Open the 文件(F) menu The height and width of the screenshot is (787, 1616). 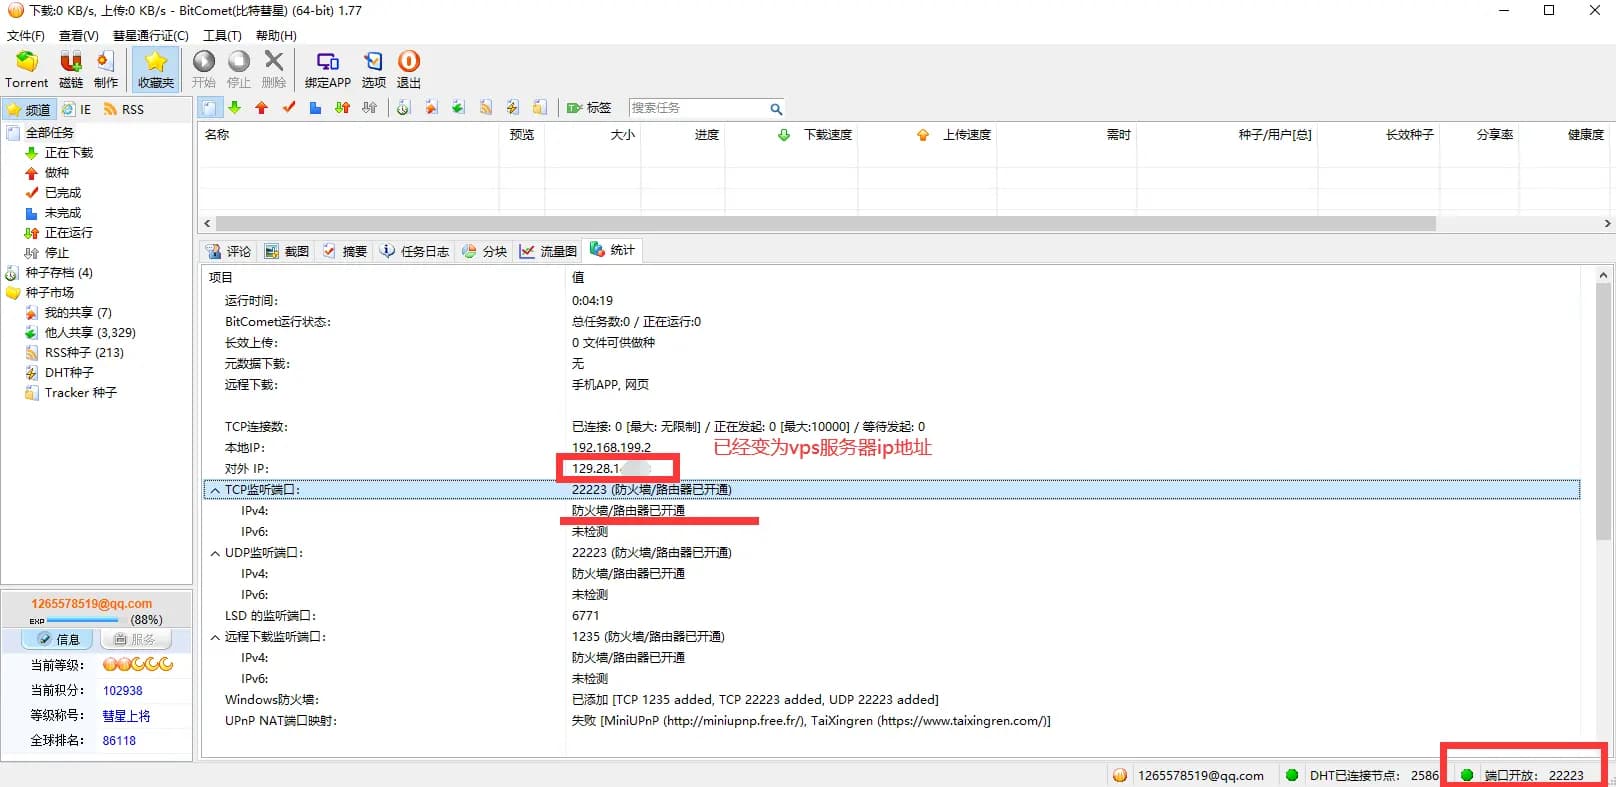(26, 35)
